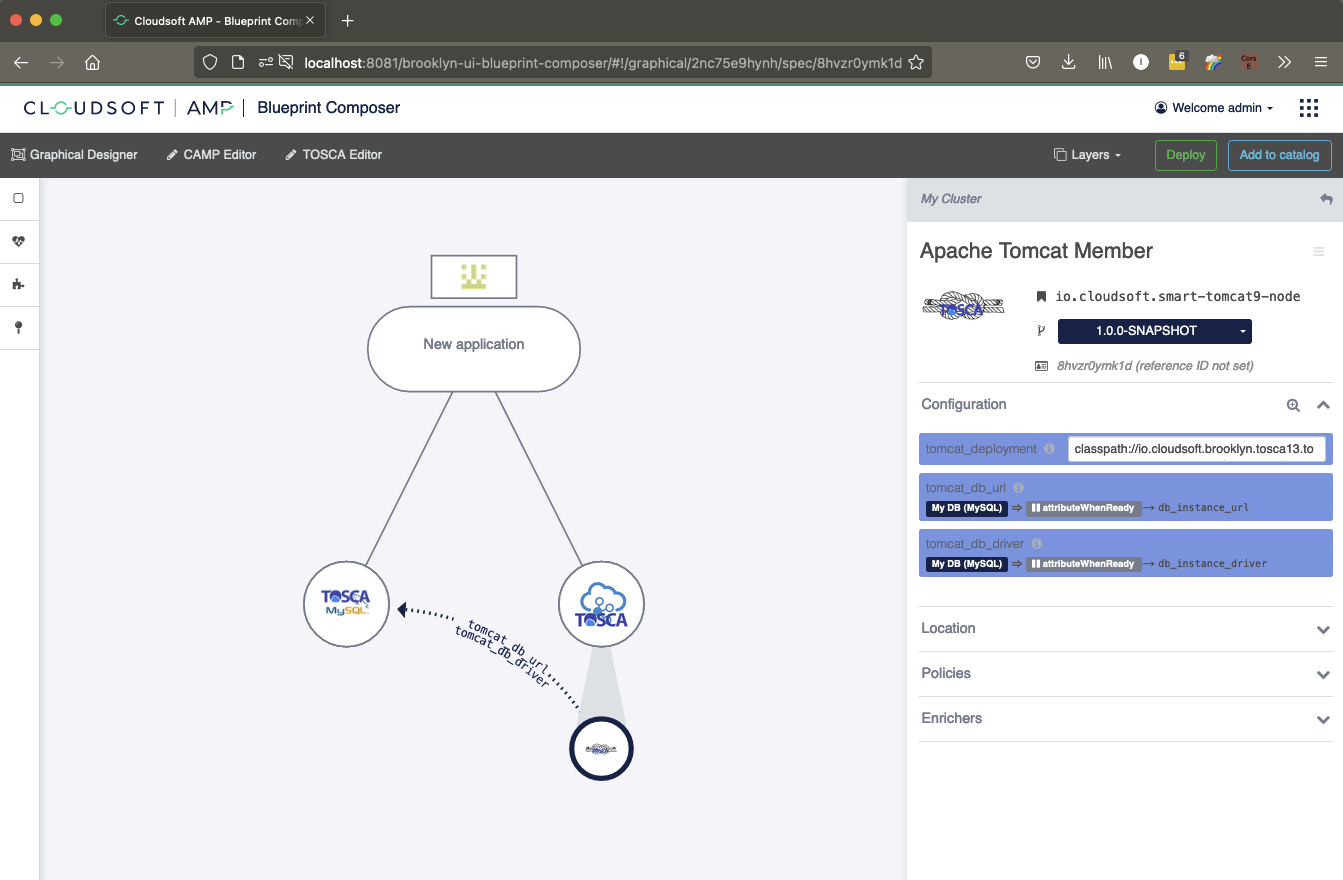1343x880 pixels.
Task: Click the Deploy button
Action: point(1186,155)
